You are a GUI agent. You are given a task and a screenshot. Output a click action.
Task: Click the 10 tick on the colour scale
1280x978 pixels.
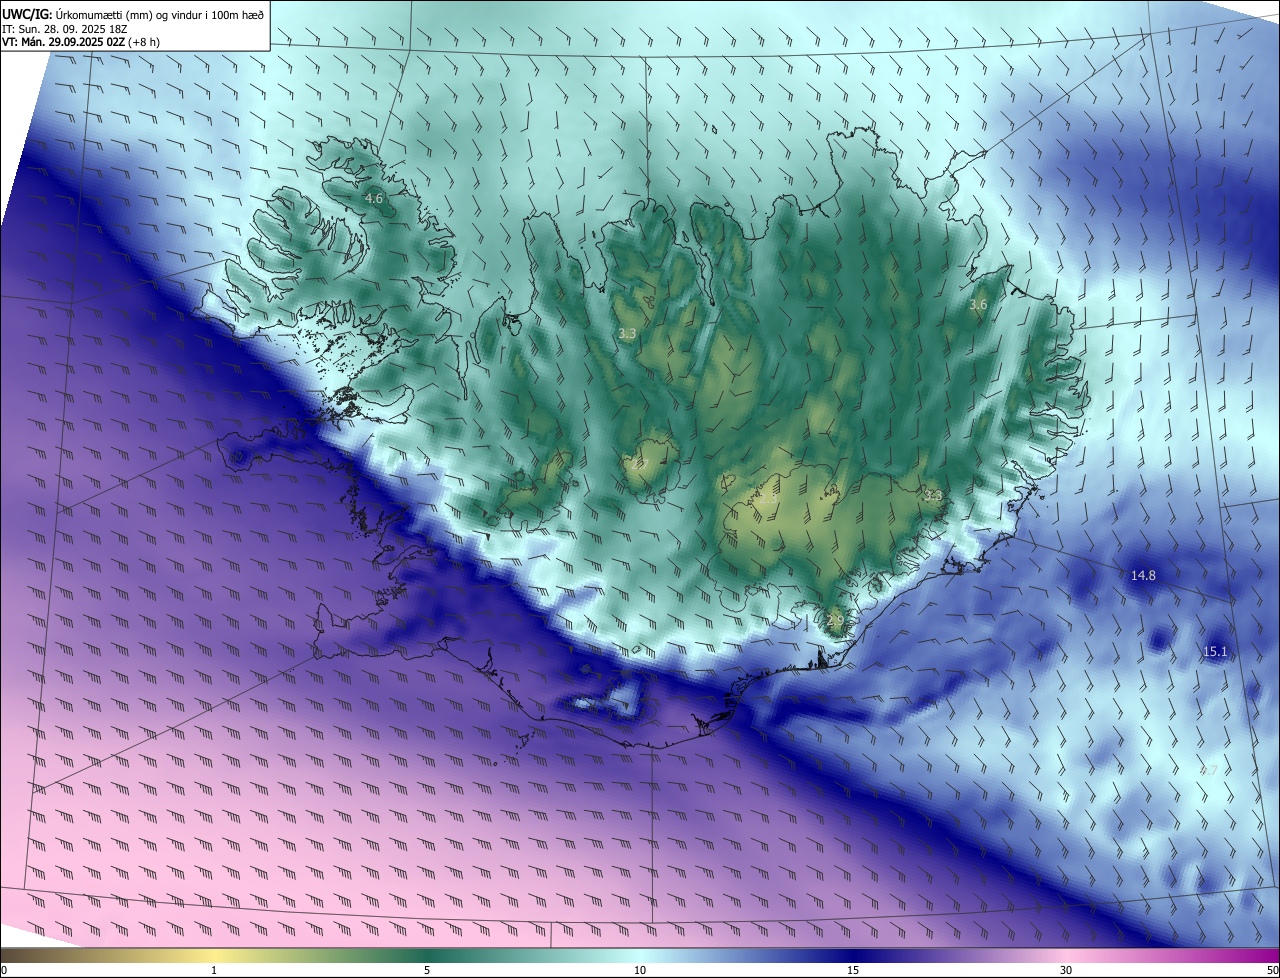point(640,970)
